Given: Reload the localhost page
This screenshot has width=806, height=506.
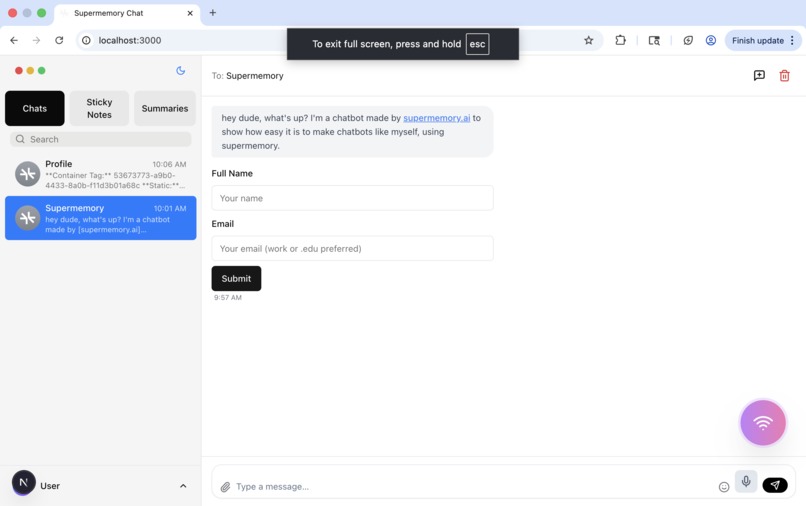Looking at the screenshot, I should coord(59,40).
